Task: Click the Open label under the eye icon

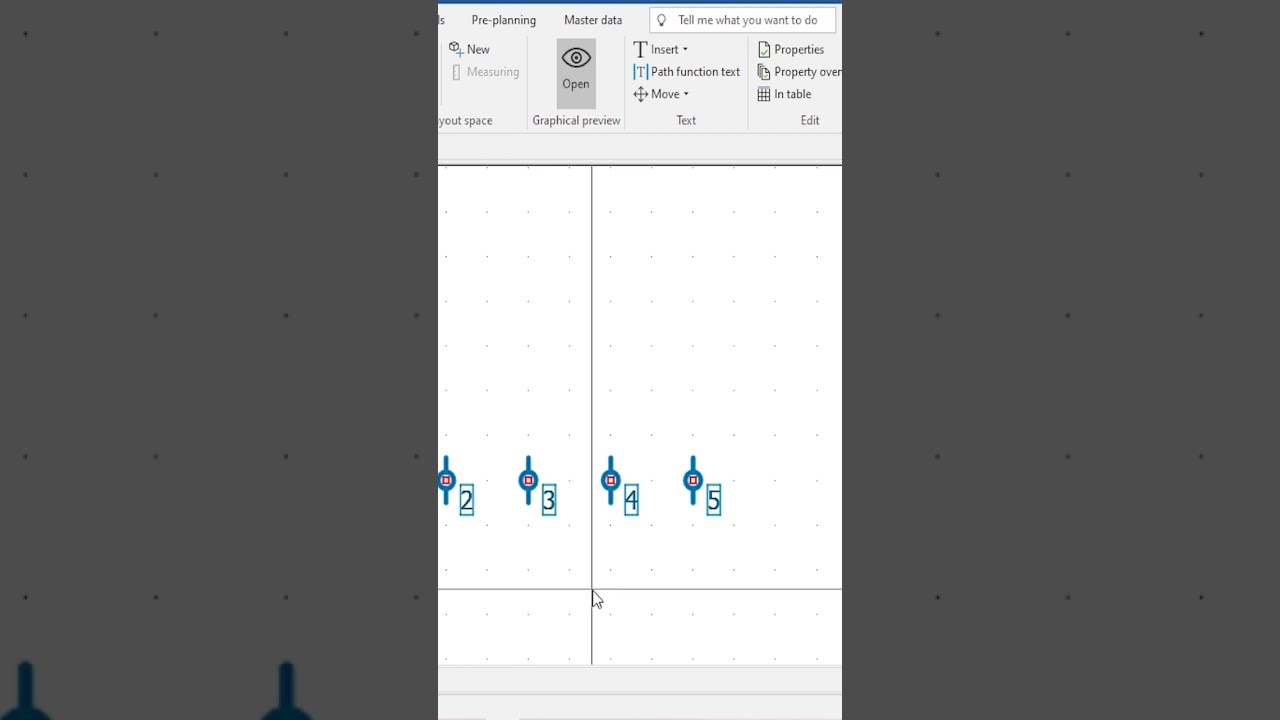Action: pos(576,84)
